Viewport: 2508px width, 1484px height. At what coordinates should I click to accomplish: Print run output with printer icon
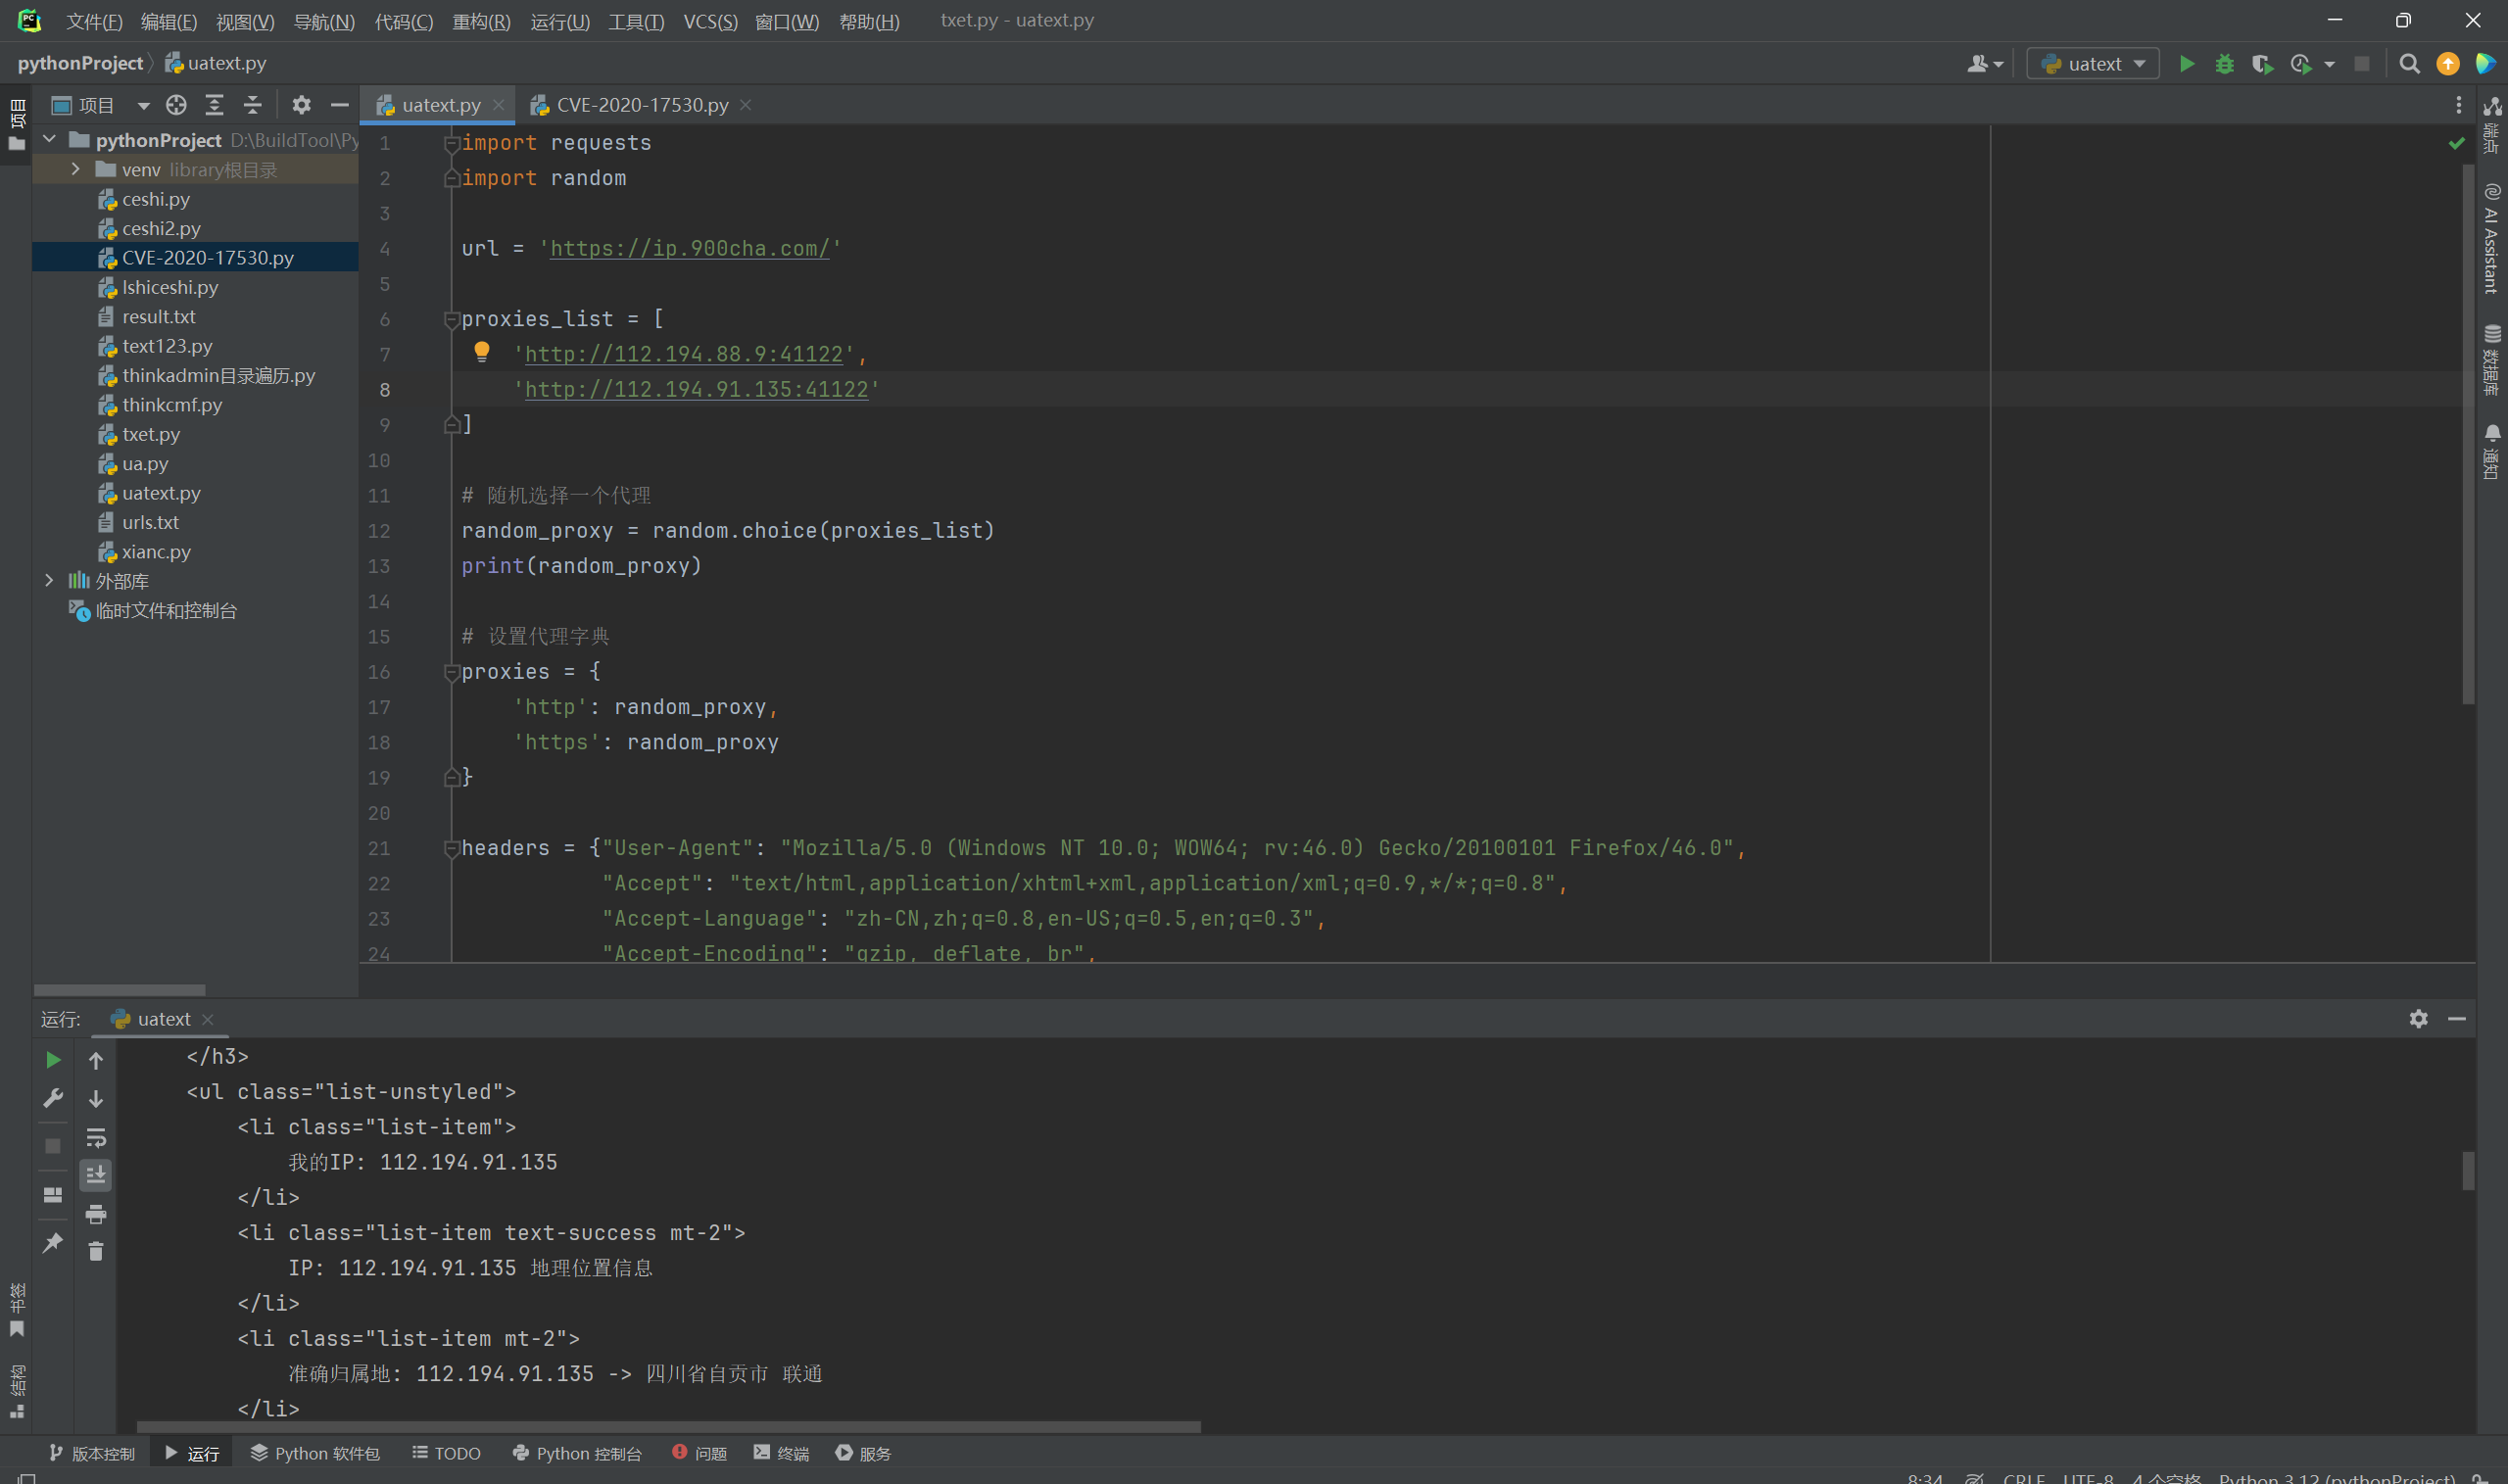pos(96,1214)
